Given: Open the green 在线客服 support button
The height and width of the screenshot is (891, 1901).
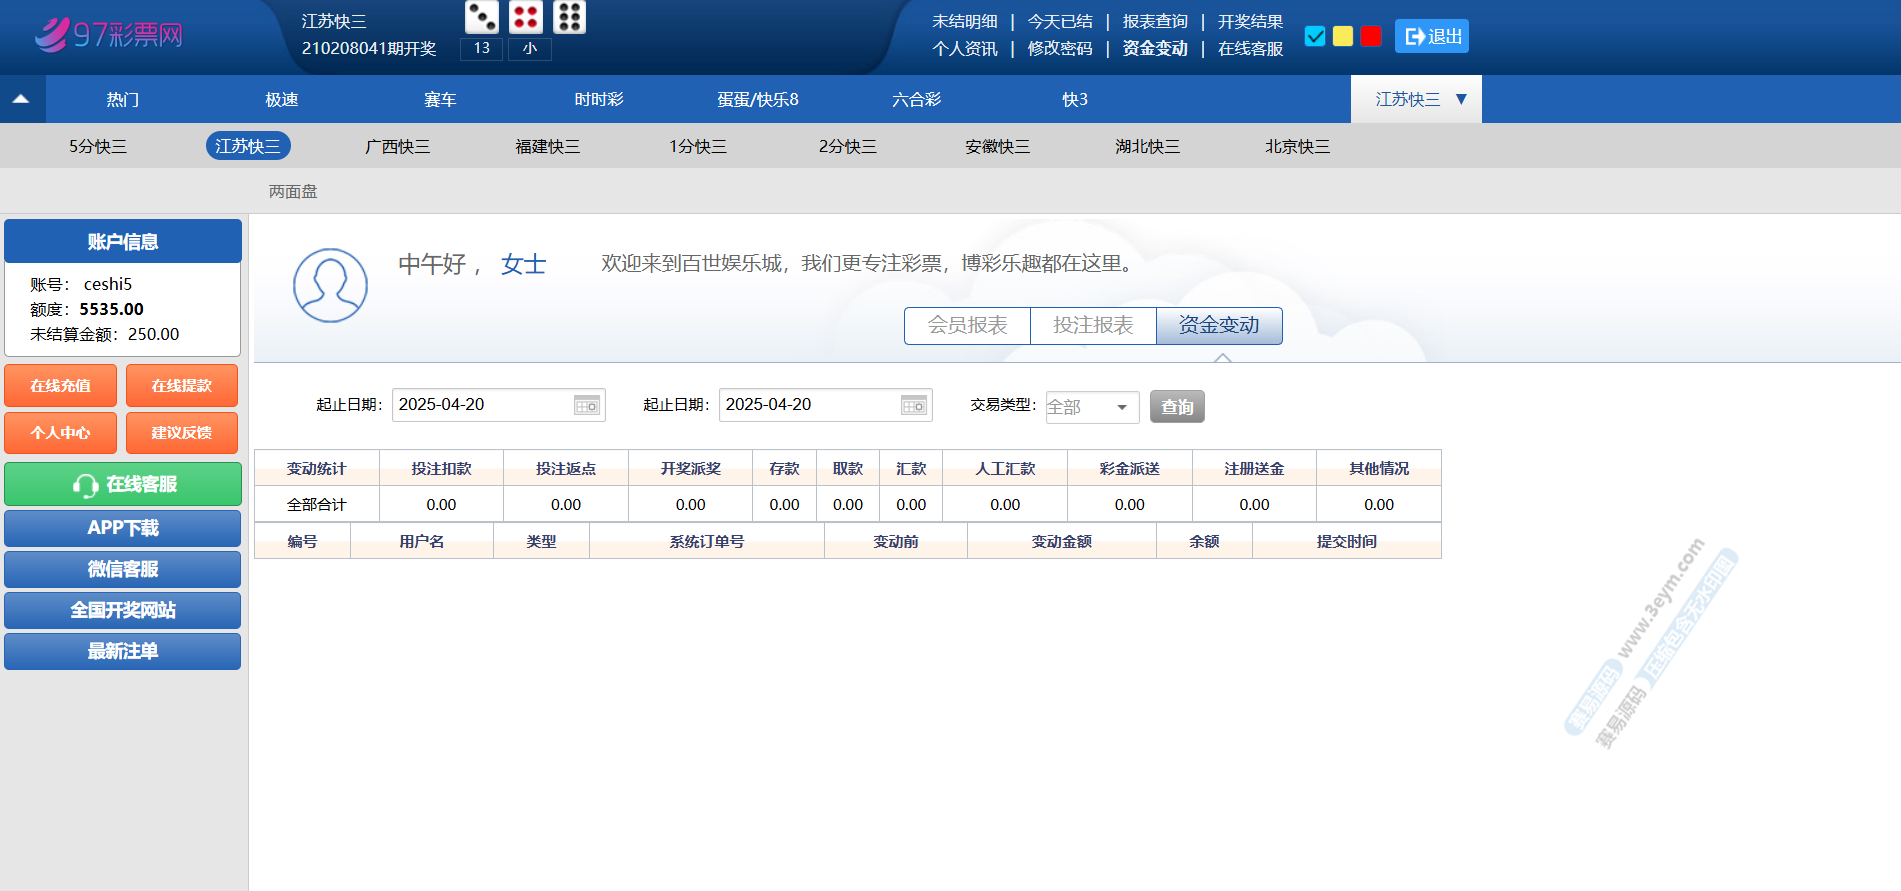Looking at the screenshot, I should [x=123, y=484].
